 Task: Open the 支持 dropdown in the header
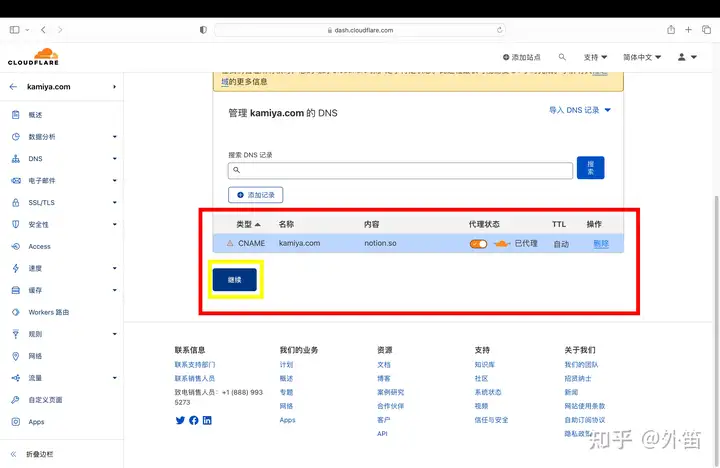[595, 57]
